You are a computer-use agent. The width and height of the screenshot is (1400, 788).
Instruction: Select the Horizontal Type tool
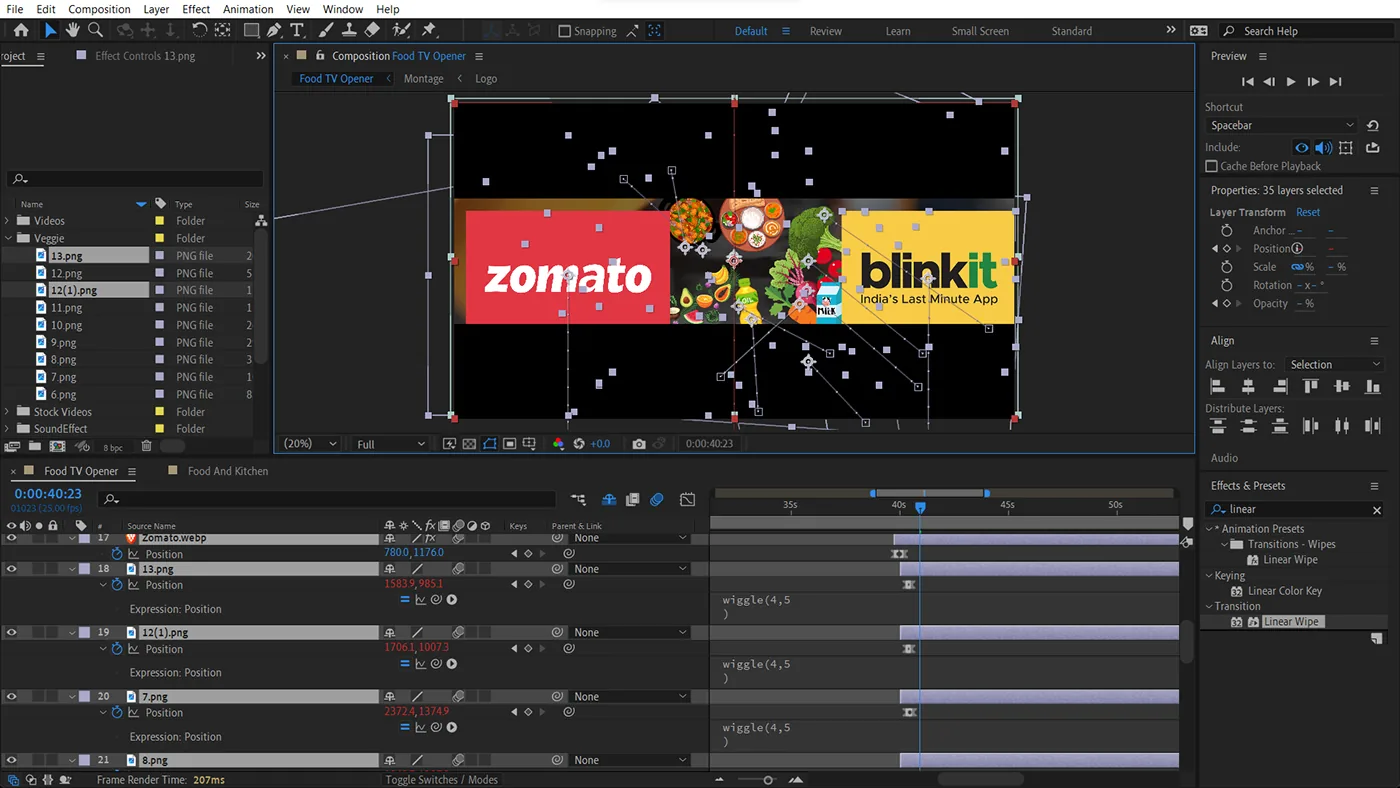(297, 31)
